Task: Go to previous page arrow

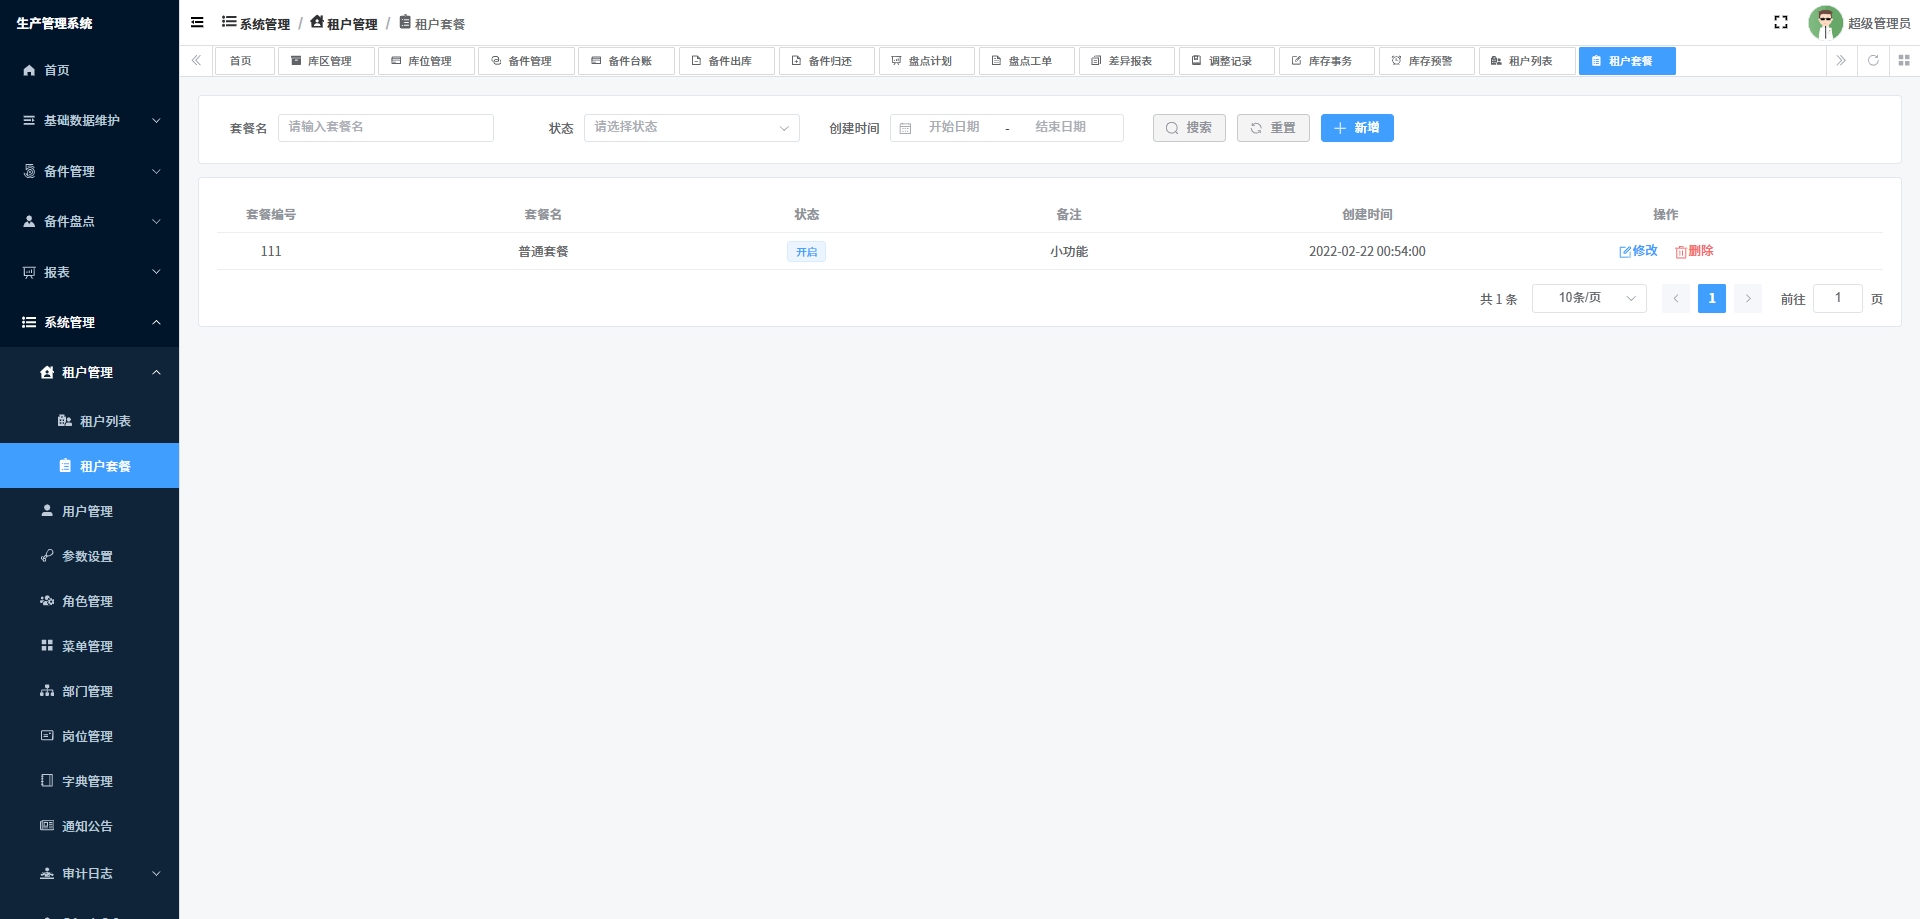Action: [x=1676, y=298]
